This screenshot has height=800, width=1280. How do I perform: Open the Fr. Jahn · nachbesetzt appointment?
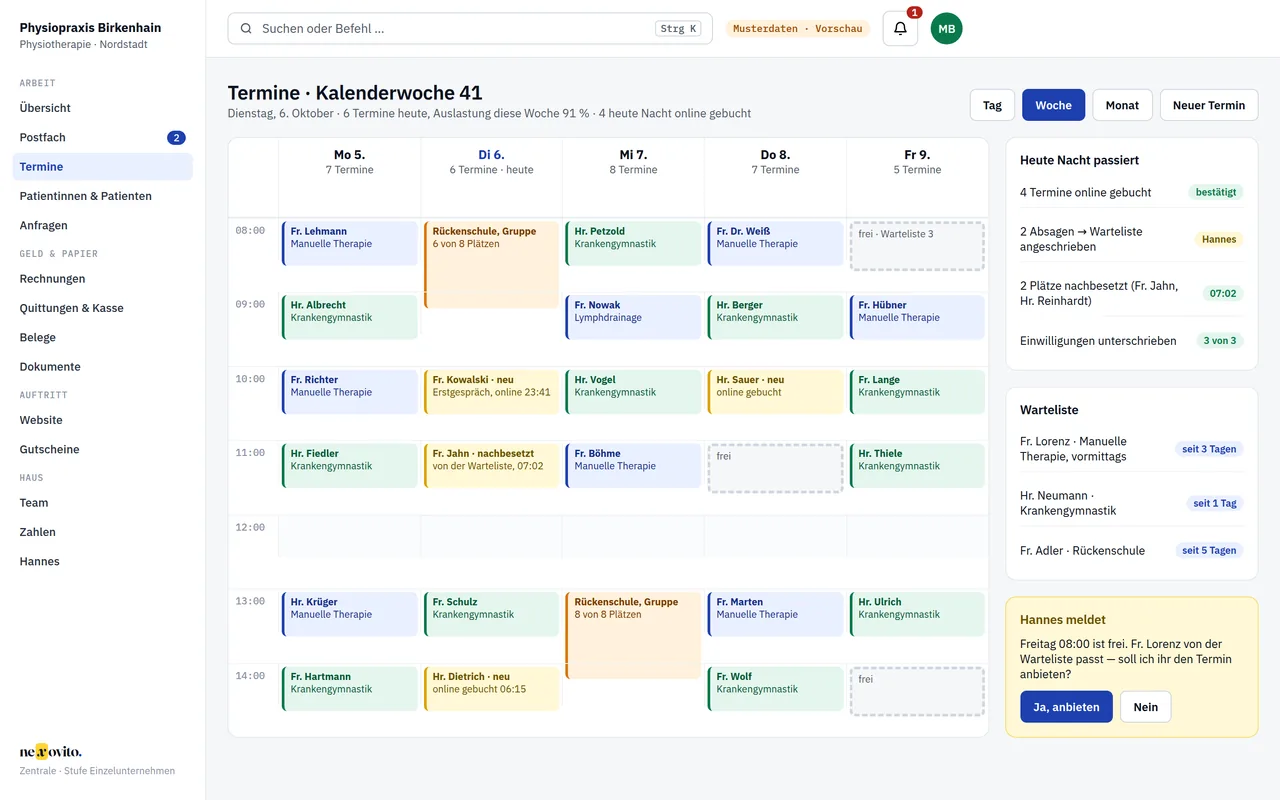click(x=491, y=466)
